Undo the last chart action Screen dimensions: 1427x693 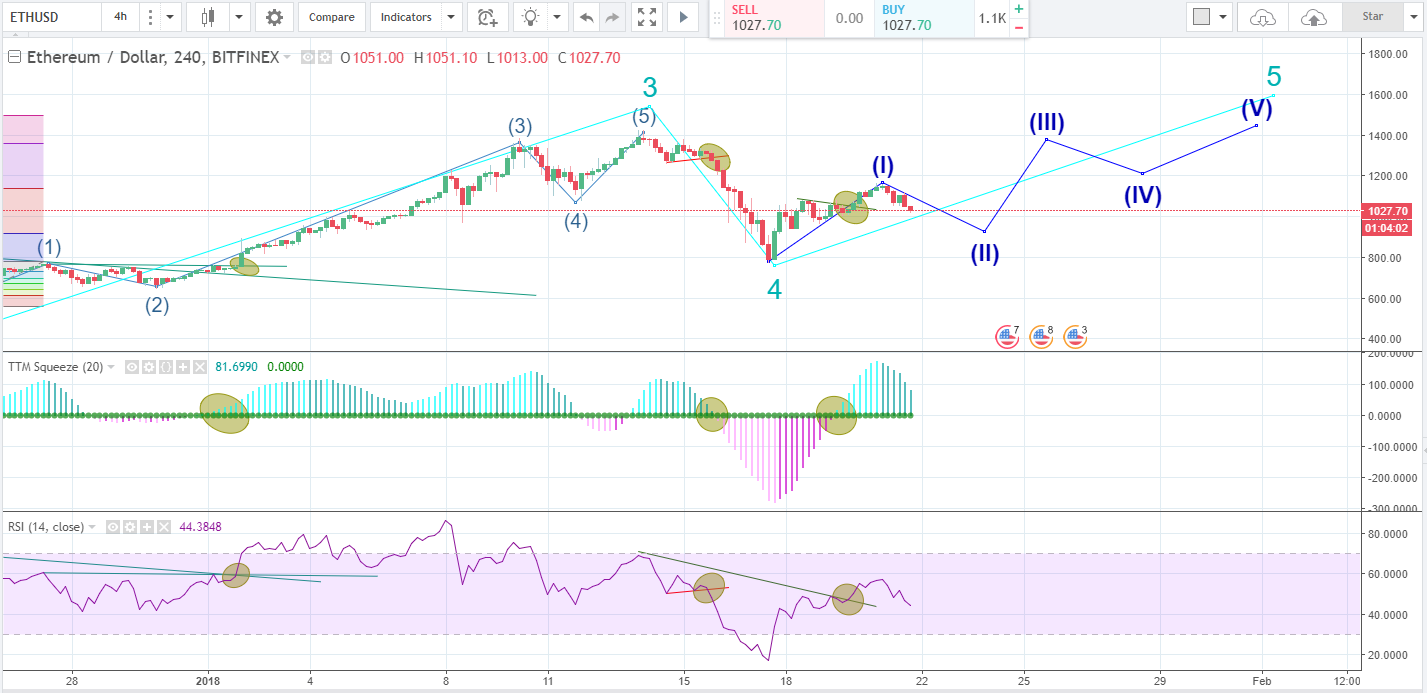587,17
